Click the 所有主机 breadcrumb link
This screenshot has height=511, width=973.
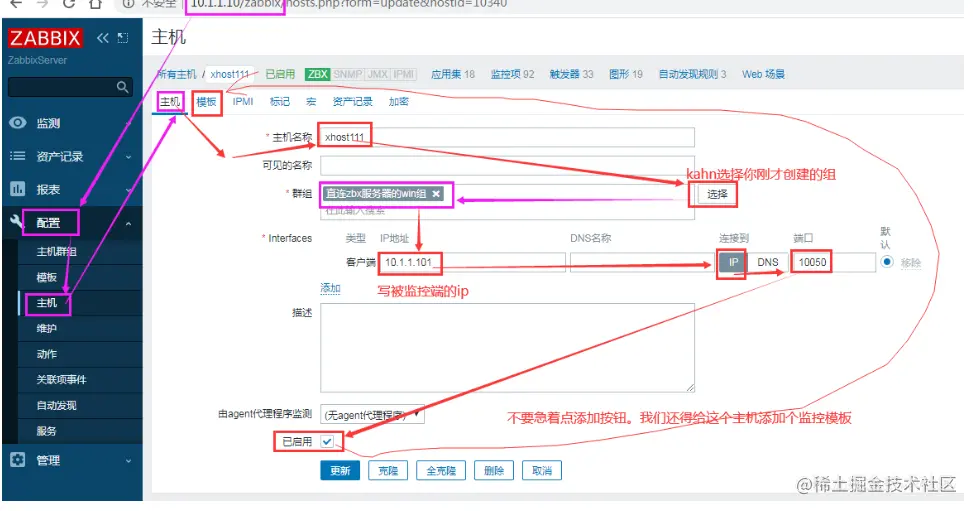click(177, 75)
